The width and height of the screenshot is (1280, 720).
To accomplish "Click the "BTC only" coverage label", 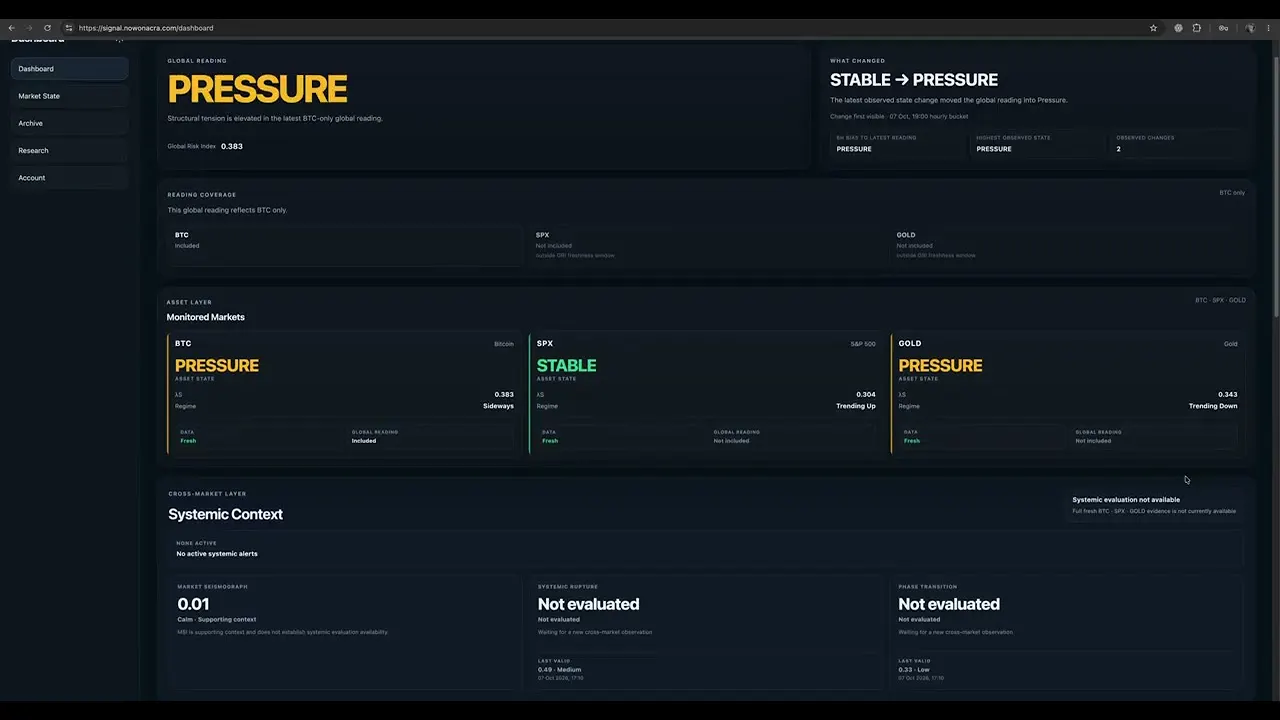I will pos(1232,192).
